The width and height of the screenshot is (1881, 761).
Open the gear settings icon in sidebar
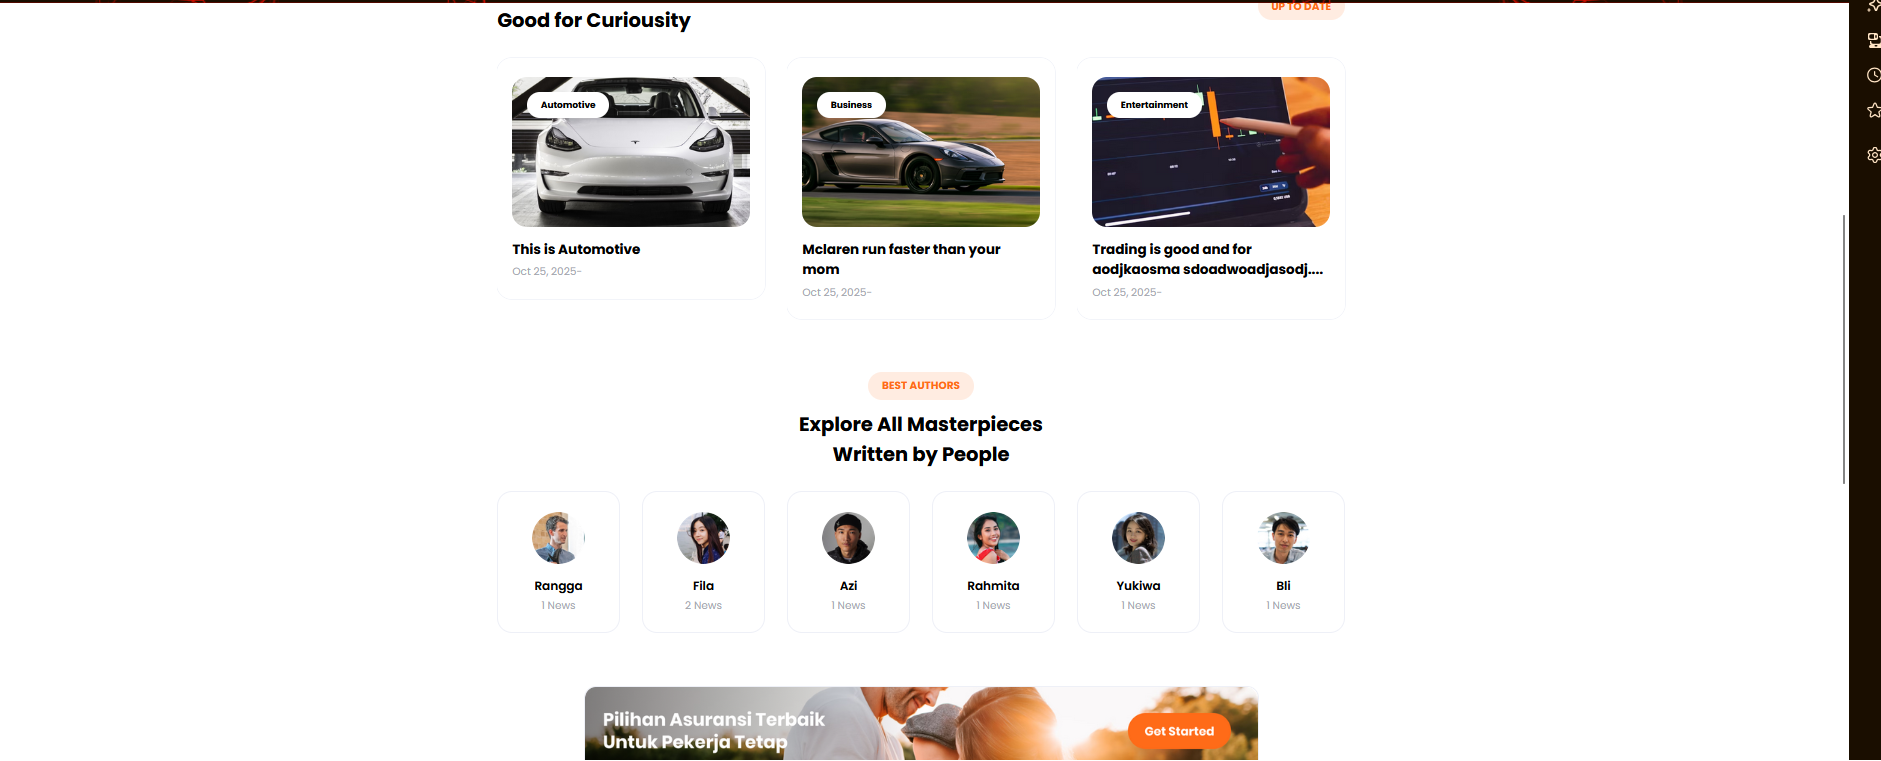point(1873,155)
